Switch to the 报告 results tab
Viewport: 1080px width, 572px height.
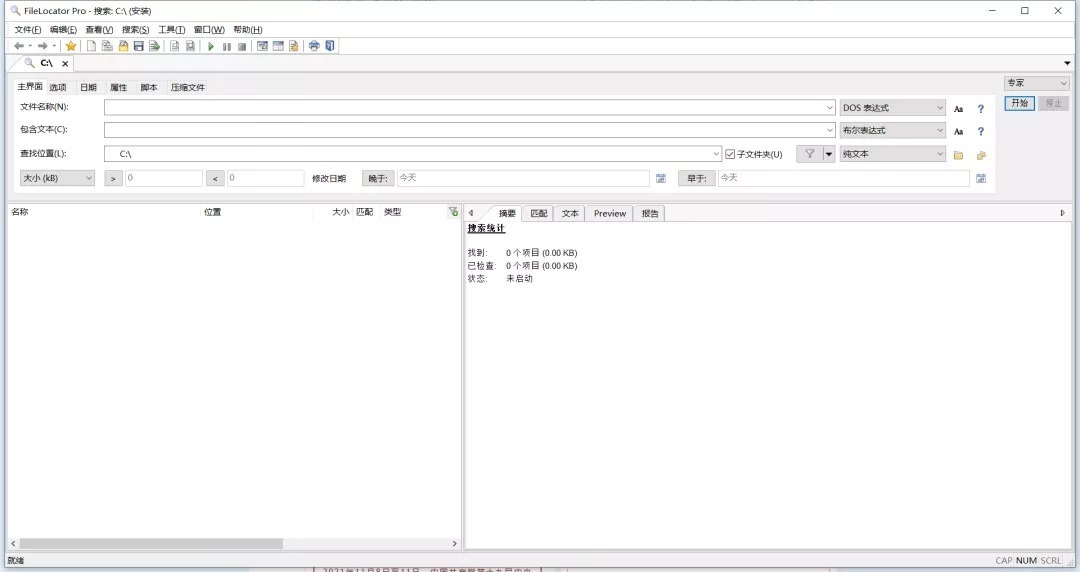650,213
